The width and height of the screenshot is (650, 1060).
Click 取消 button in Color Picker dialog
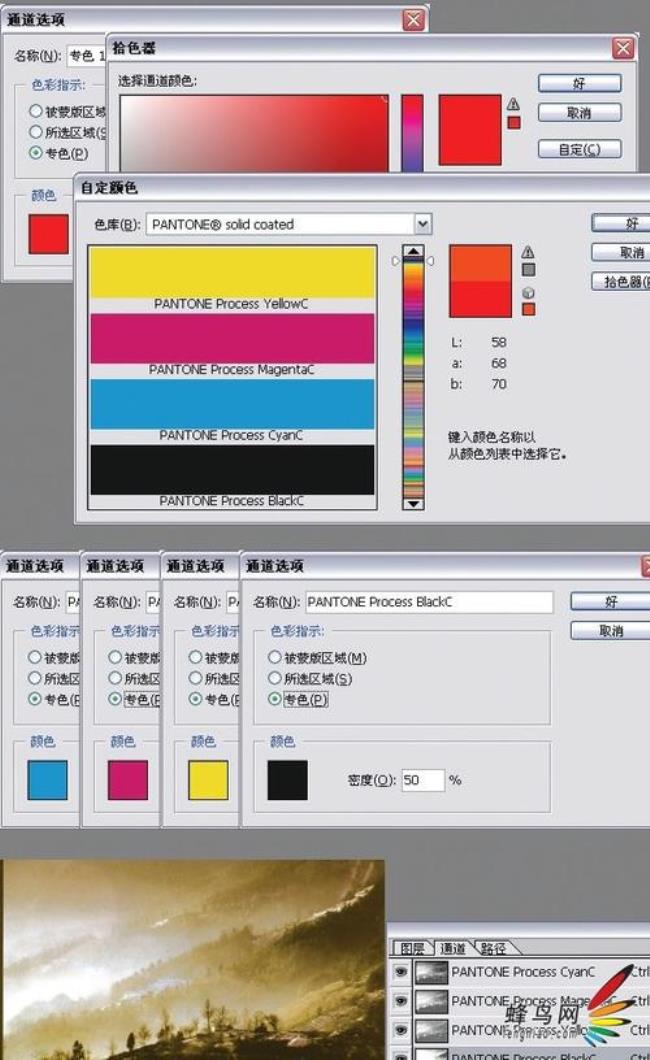pos(579,113)
